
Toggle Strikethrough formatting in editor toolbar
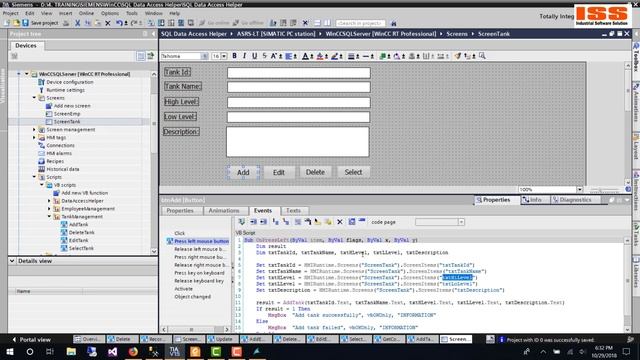[264, 56]
